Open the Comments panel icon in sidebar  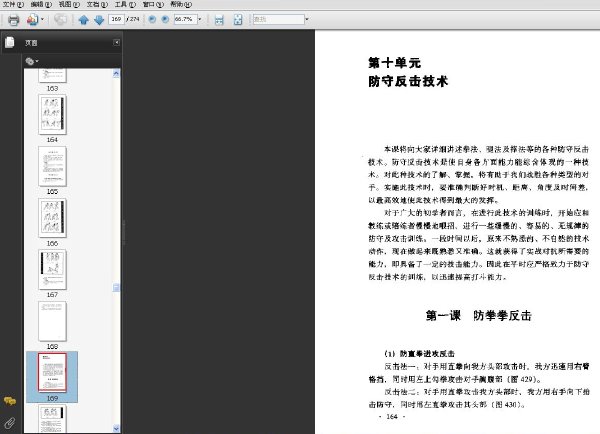tap(10, 401)
